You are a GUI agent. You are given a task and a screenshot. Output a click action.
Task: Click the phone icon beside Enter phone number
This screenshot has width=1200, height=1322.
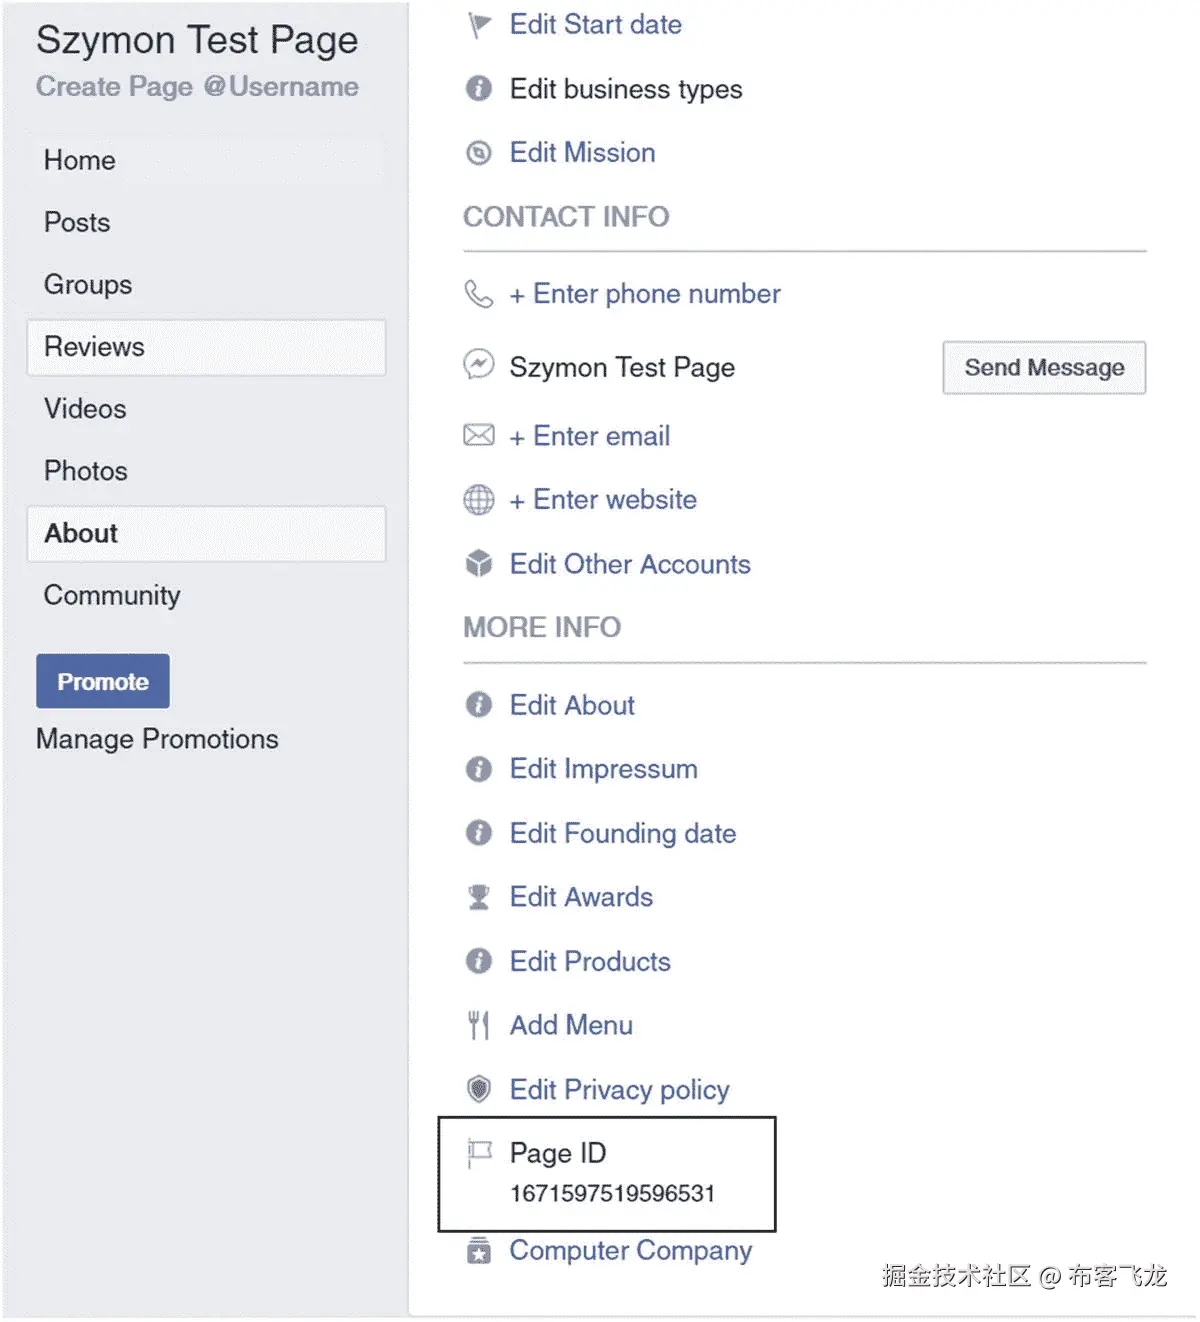pyautogui.click(x=479, y=294)
